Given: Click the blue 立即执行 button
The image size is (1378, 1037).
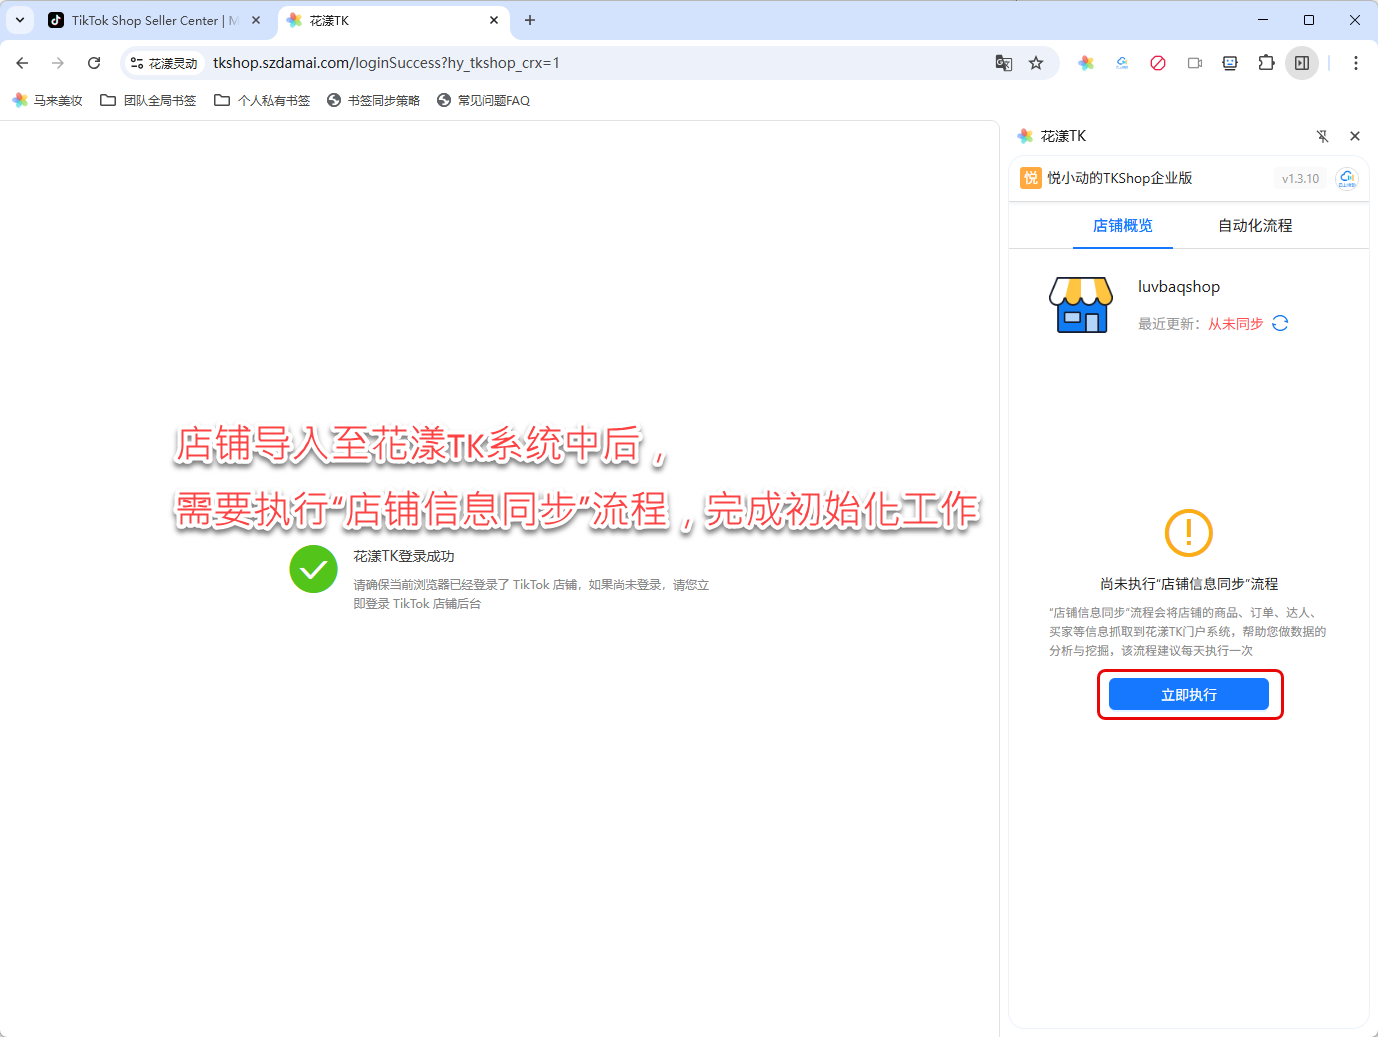Looking at the screenshot, I should [1188, 695].
